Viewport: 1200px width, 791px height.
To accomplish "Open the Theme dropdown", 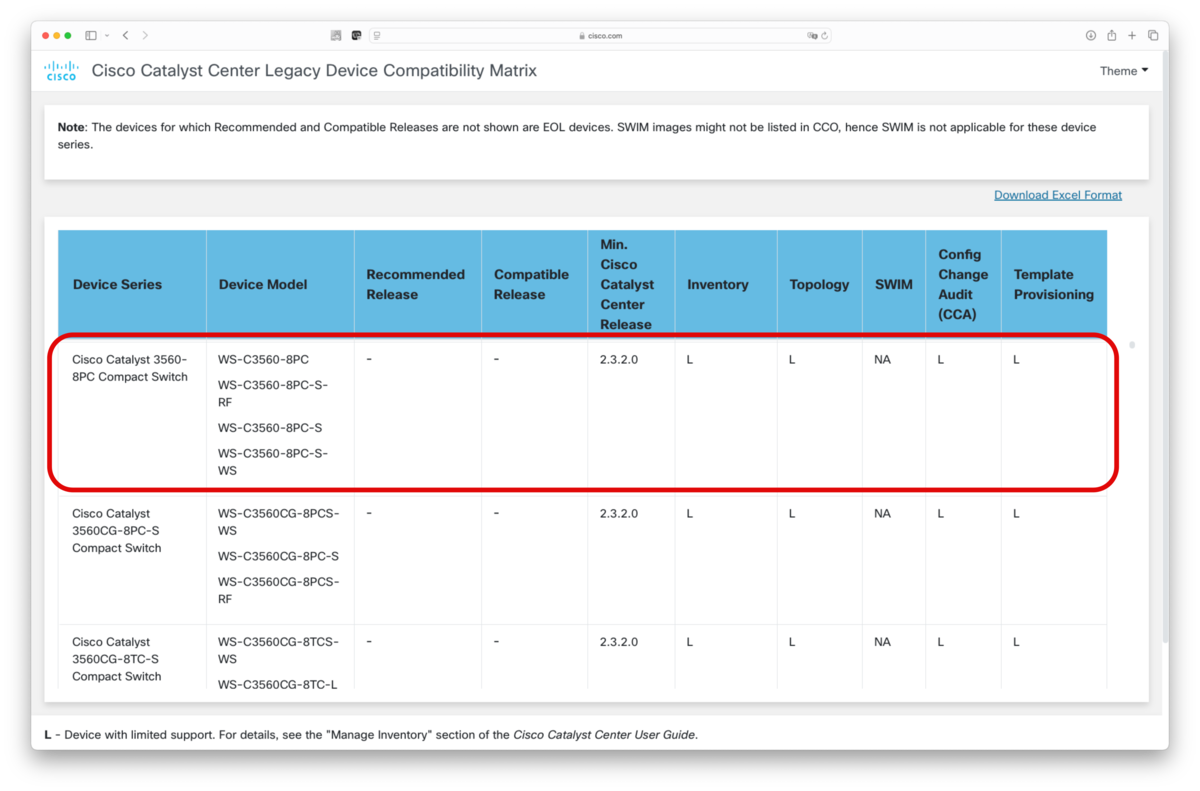I will pyautogui.click(x=1122, y=70).
